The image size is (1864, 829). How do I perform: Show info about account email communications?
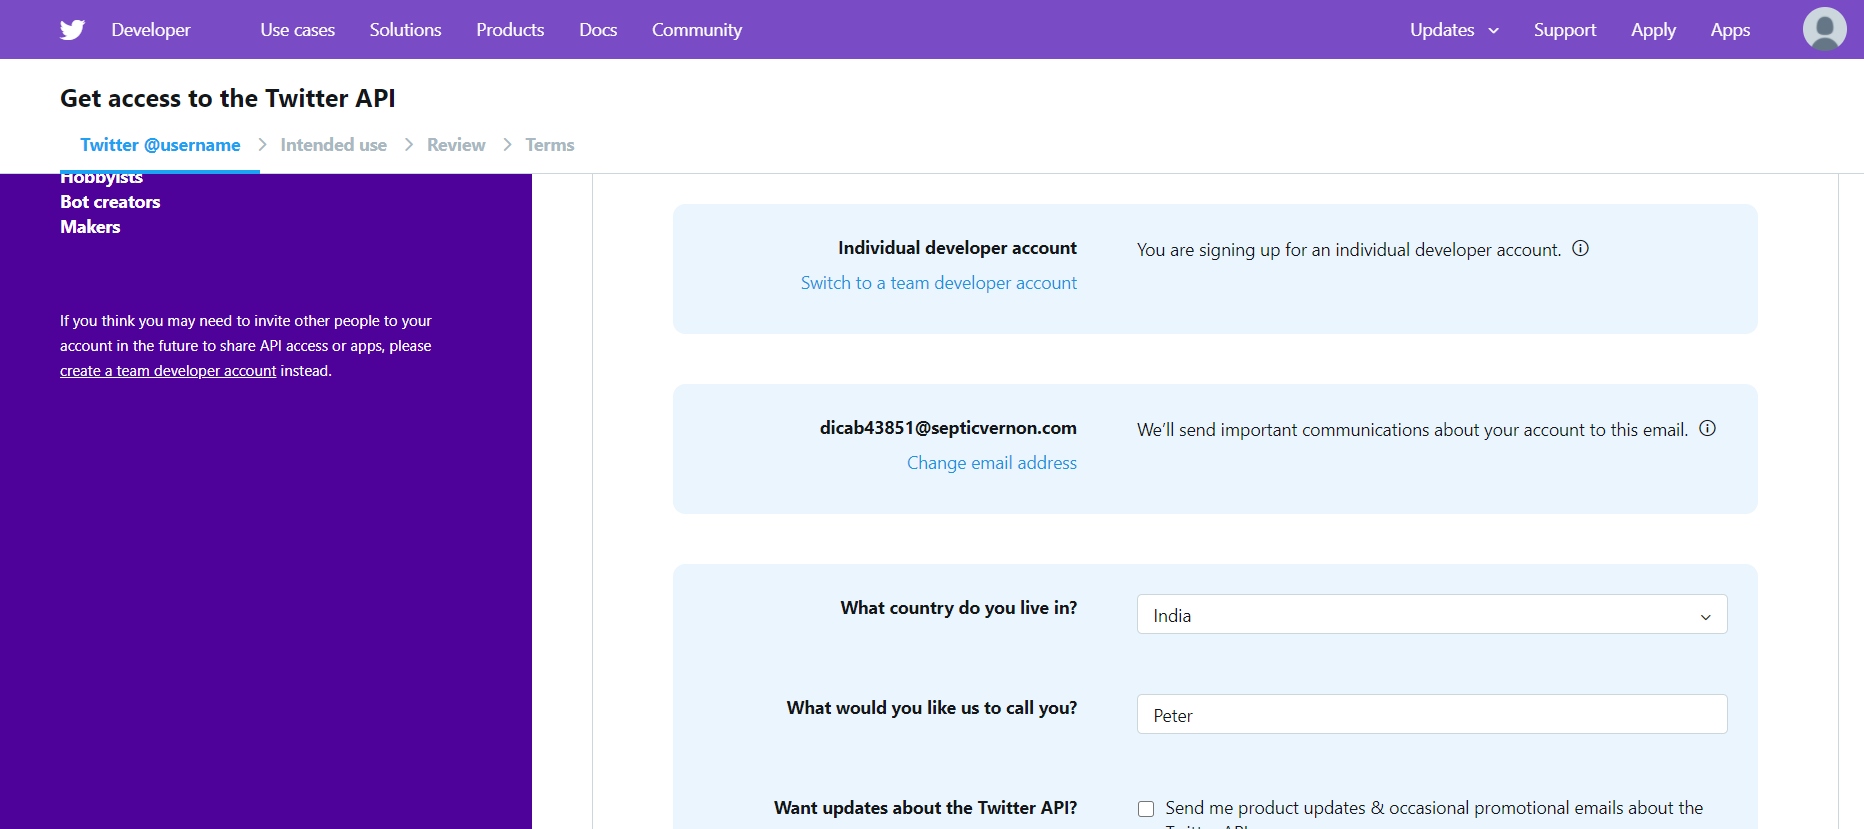[x=1707, y=428]
